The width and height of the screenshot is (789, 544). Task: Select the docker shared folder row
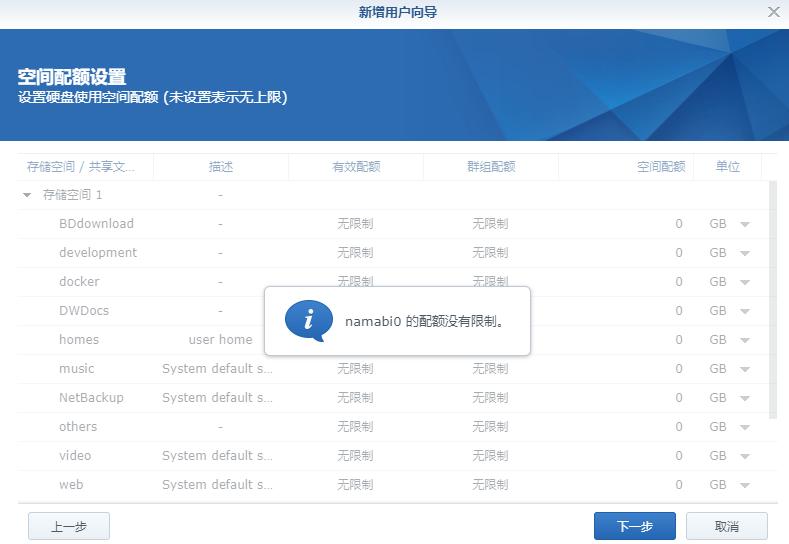click(393, 281)
